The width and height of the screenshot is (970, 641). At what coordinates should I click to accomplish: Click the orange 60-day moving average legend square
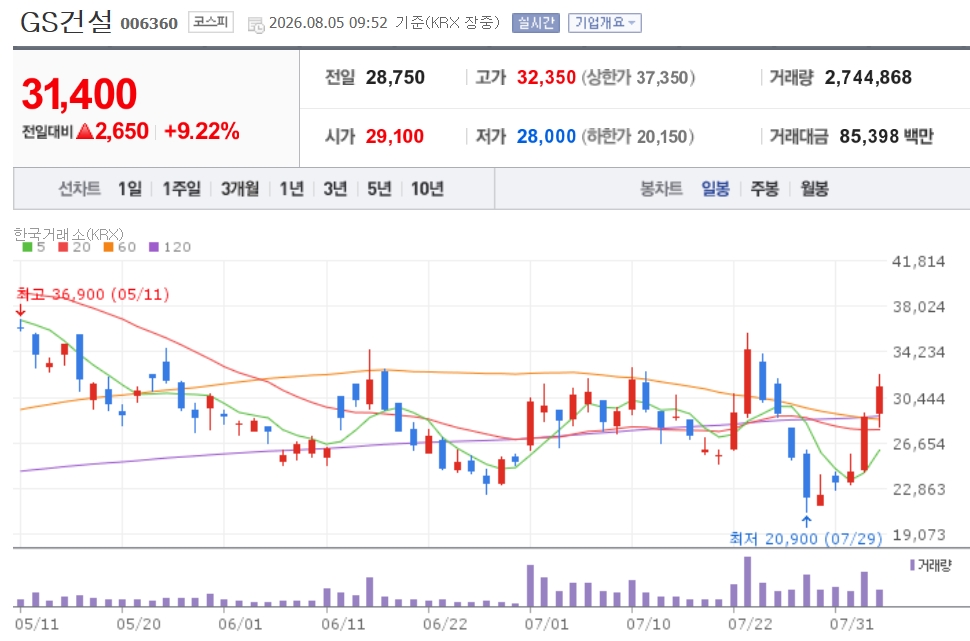108,247
